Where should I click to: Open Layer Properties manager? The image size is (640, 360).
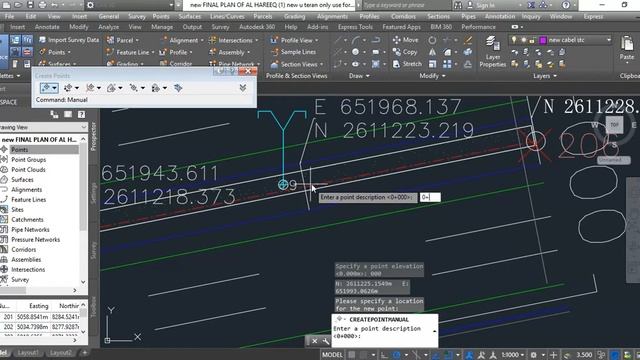coord(492,51)
